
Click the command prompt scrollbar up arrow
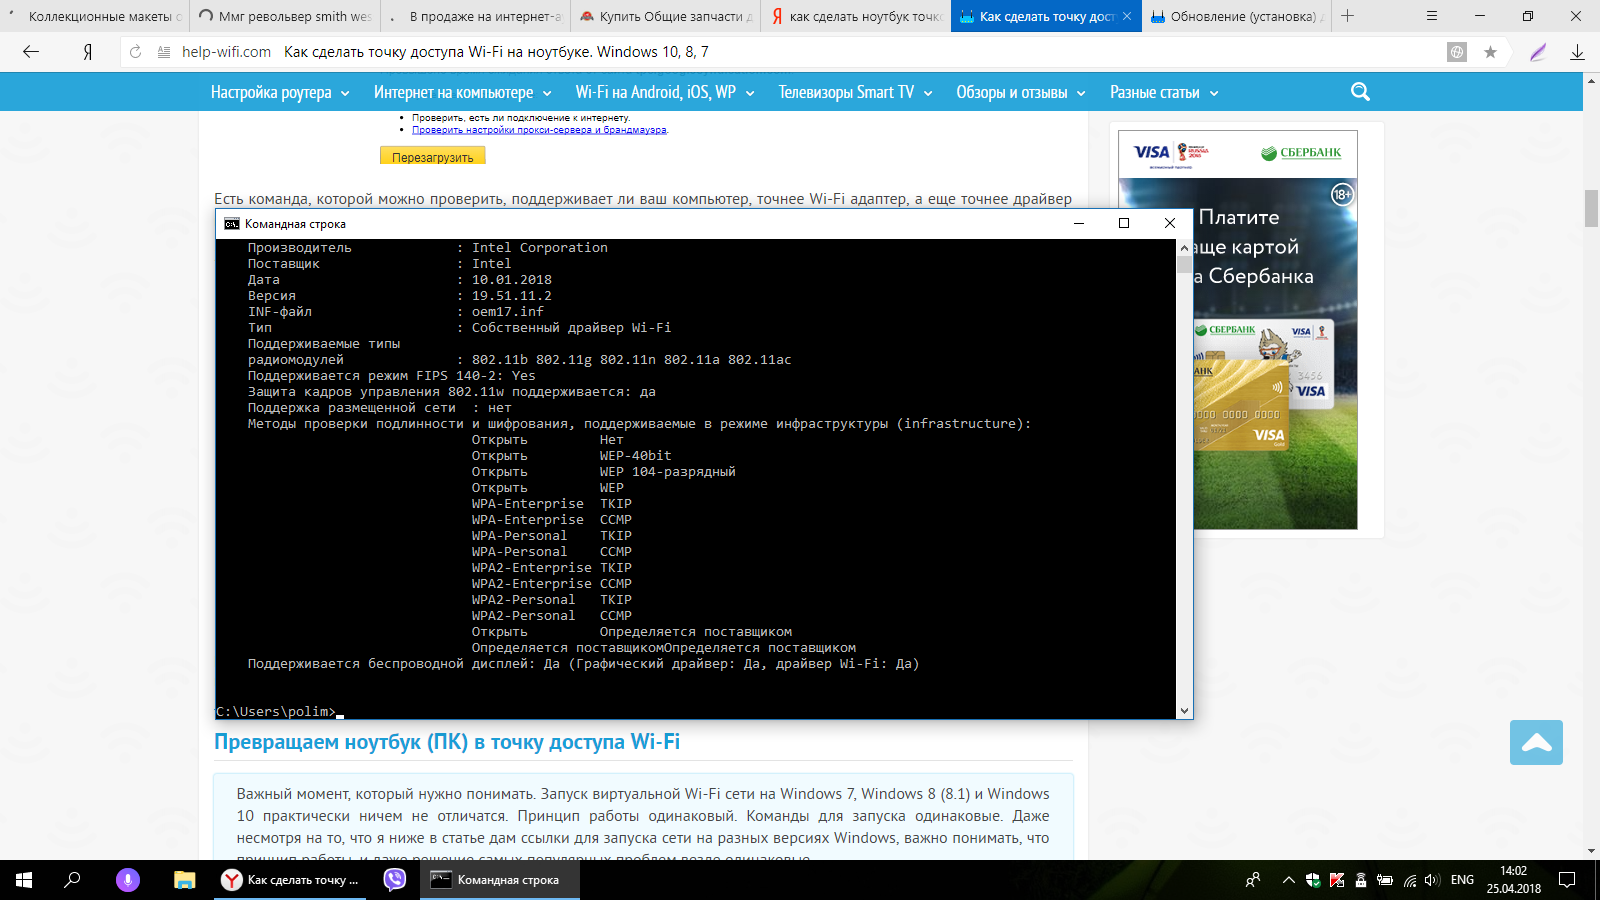pyautogui.click(x=1184, y=247)
